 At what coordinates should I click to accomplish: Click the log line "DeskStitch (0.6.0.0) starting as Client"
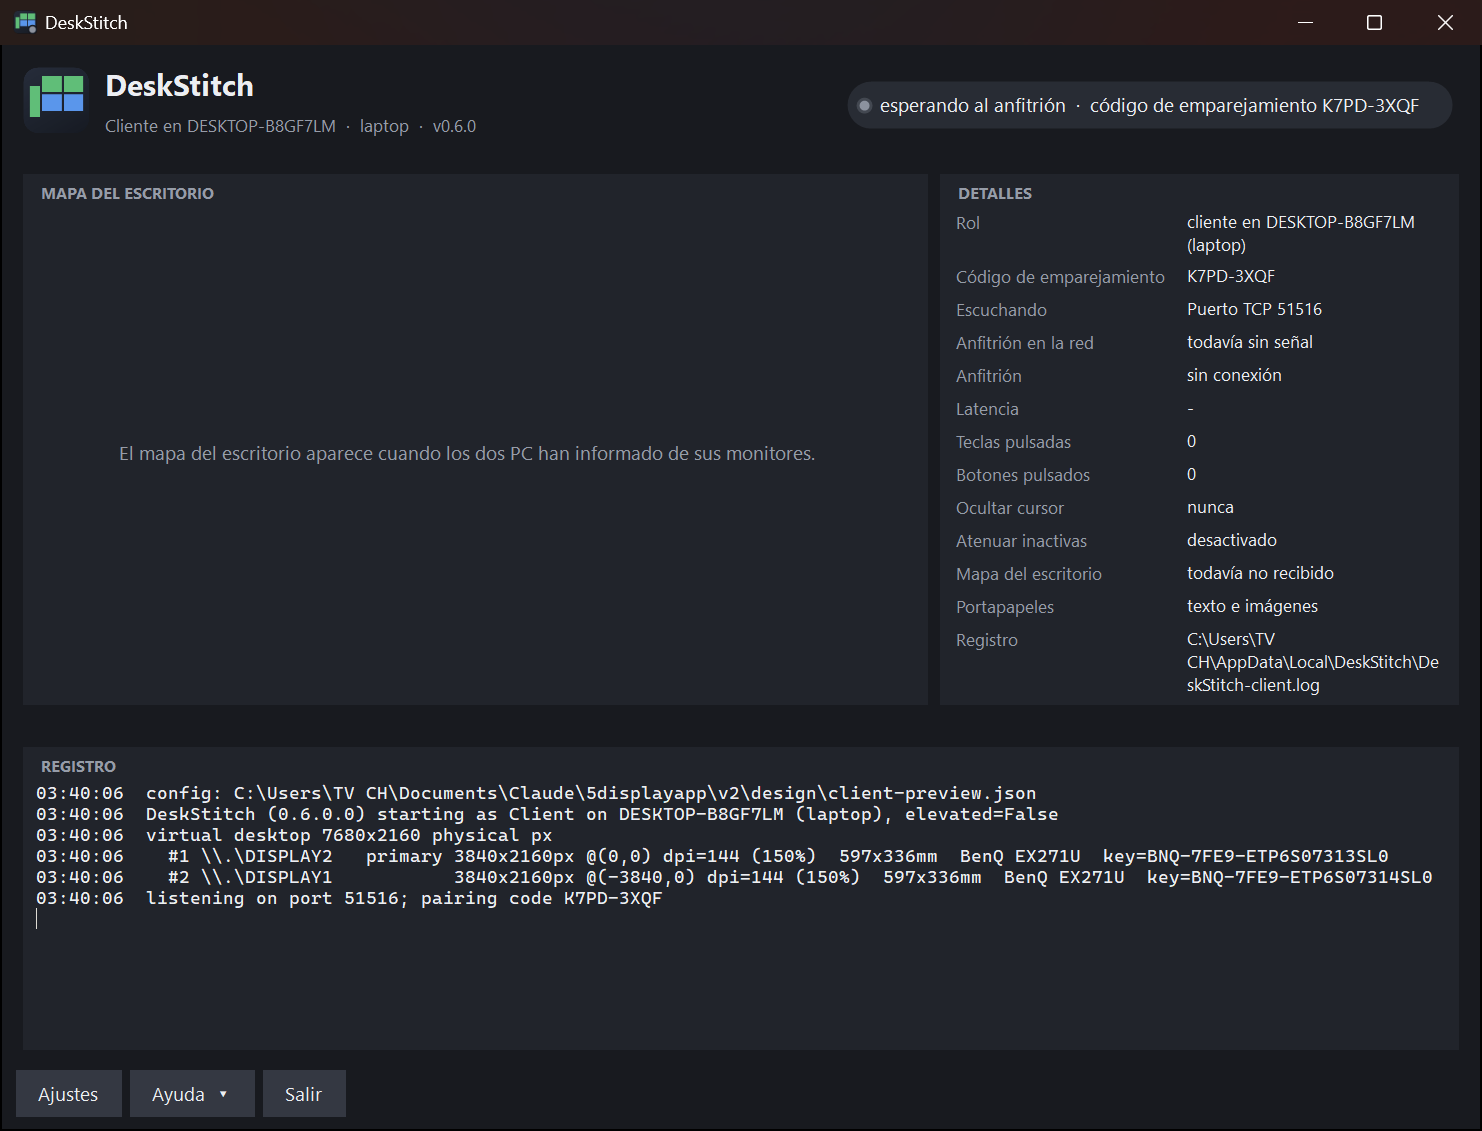[547, 814]
